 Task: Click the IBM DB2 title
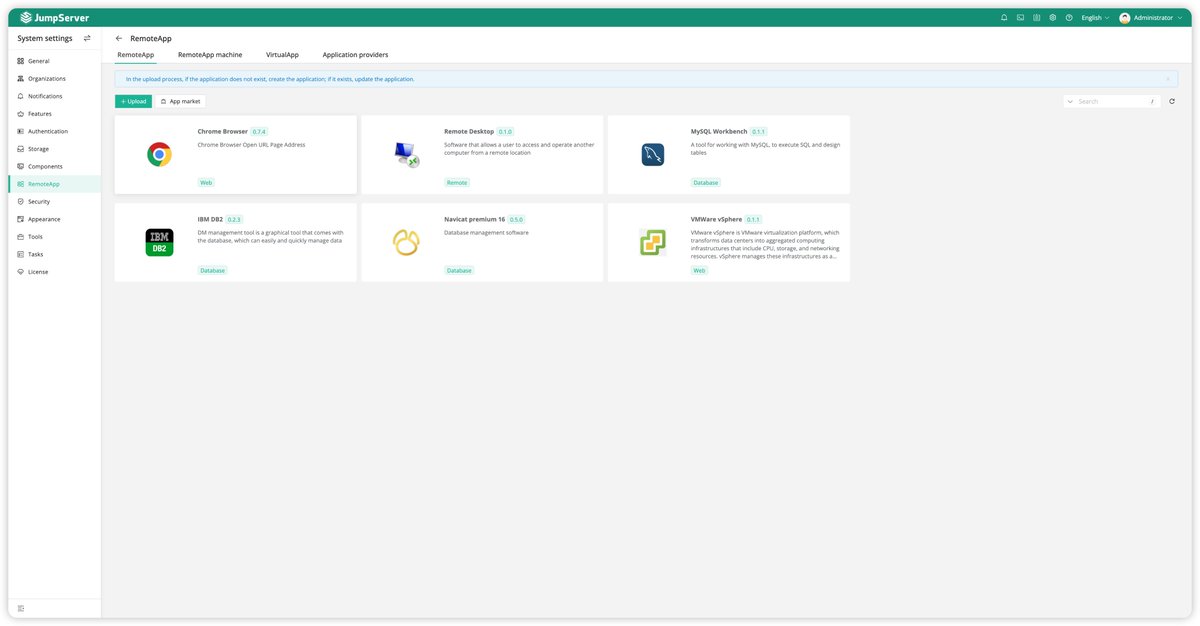coord(210,219)
